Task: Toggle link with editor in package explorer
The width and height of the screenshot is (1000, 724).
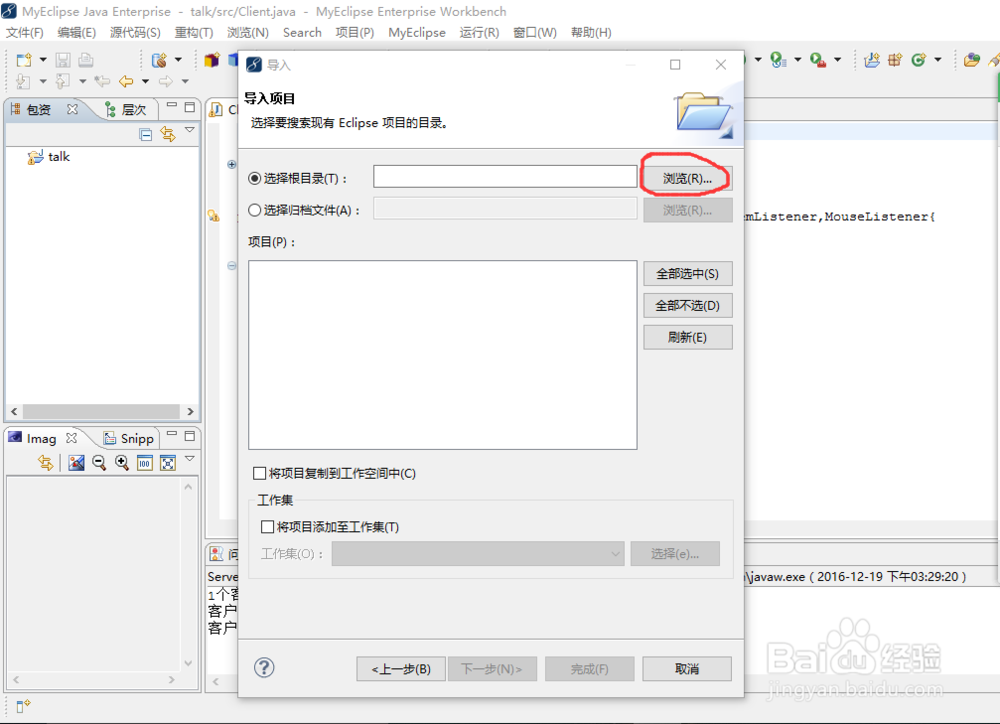Action: (x=168, y=134)
